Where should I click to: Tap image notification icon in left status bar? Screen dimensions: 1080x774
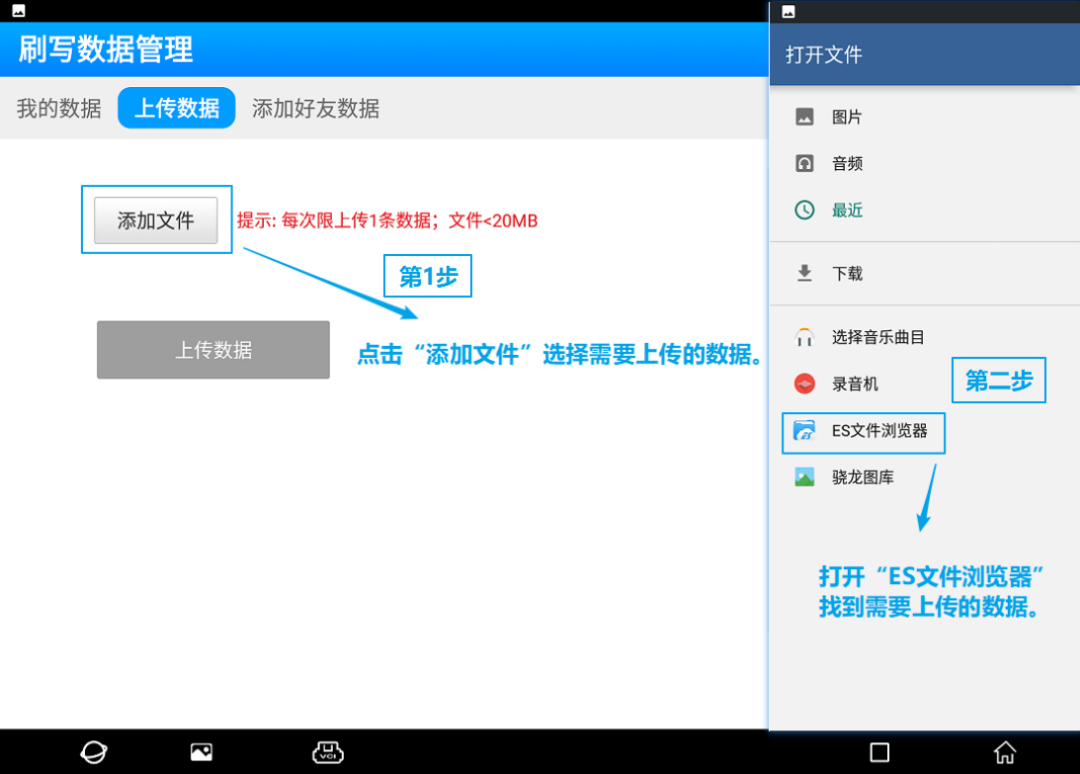19,10
